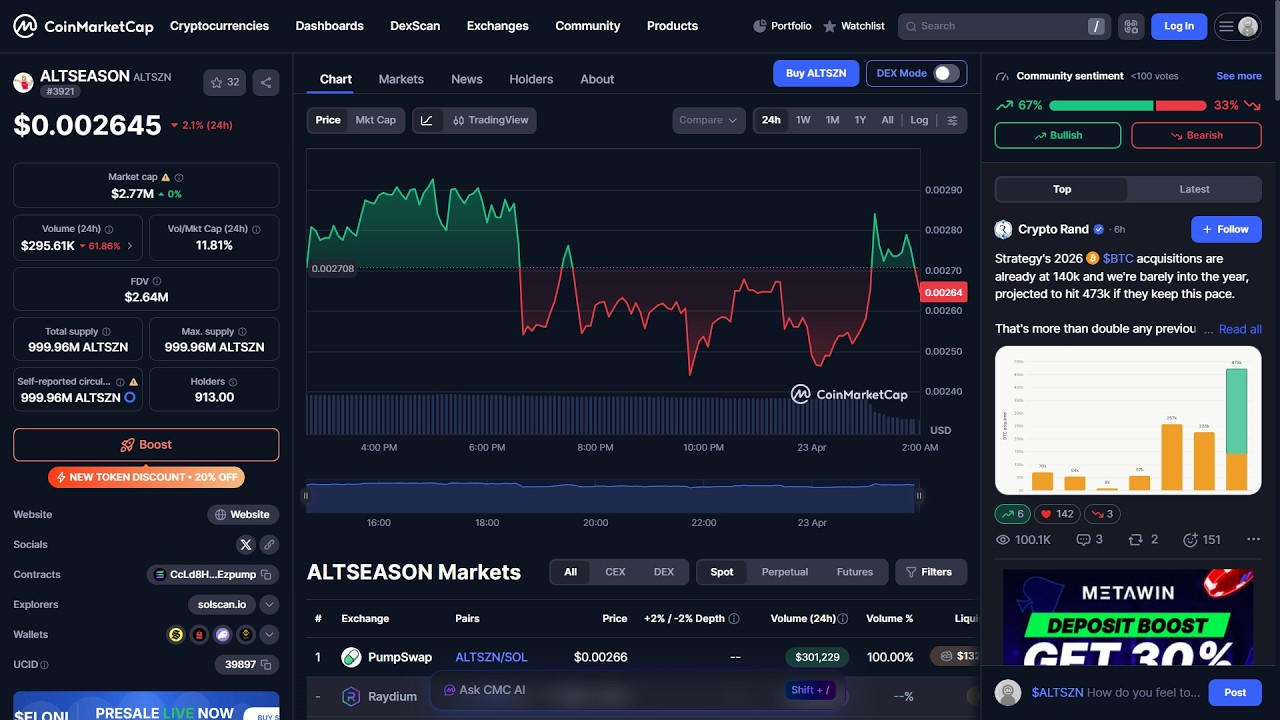
Task: Click the FDV info icon
Action: pyautogui.click(x=157, y=281)
